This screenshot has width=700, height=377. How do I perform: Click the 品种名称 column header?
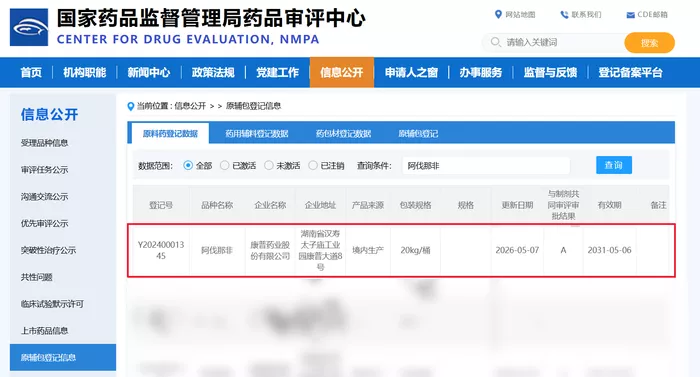click(217, 205)
